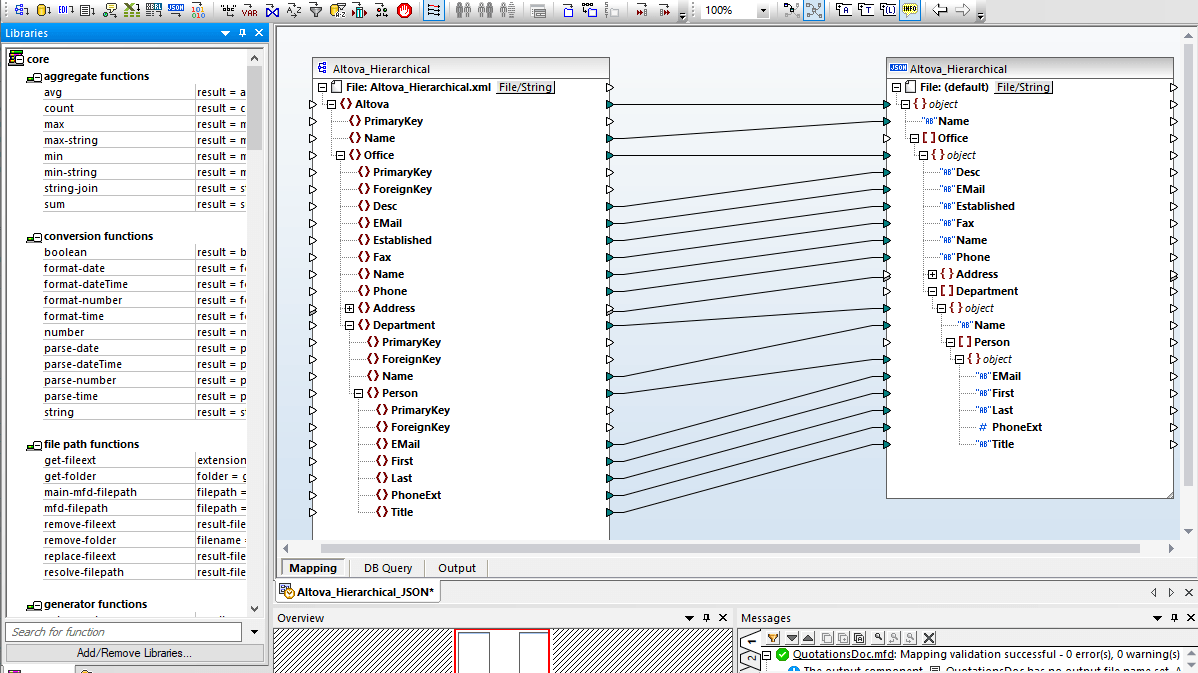Insert a Variable with the VAR icon
Screen dimensions: 1198x673
pos(252,11)
